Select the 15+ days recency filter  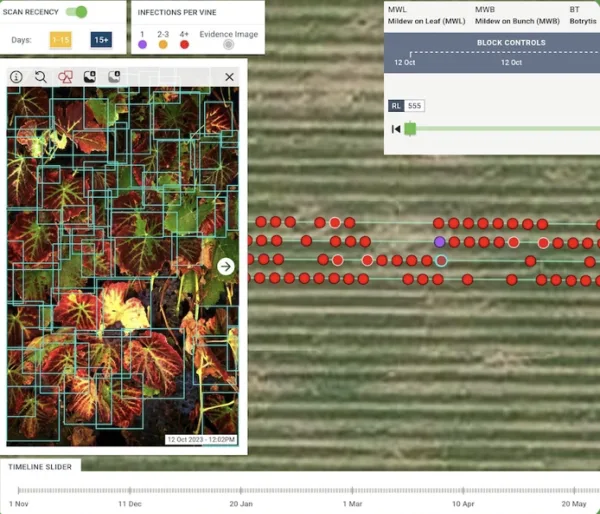[x=101, y=40]
